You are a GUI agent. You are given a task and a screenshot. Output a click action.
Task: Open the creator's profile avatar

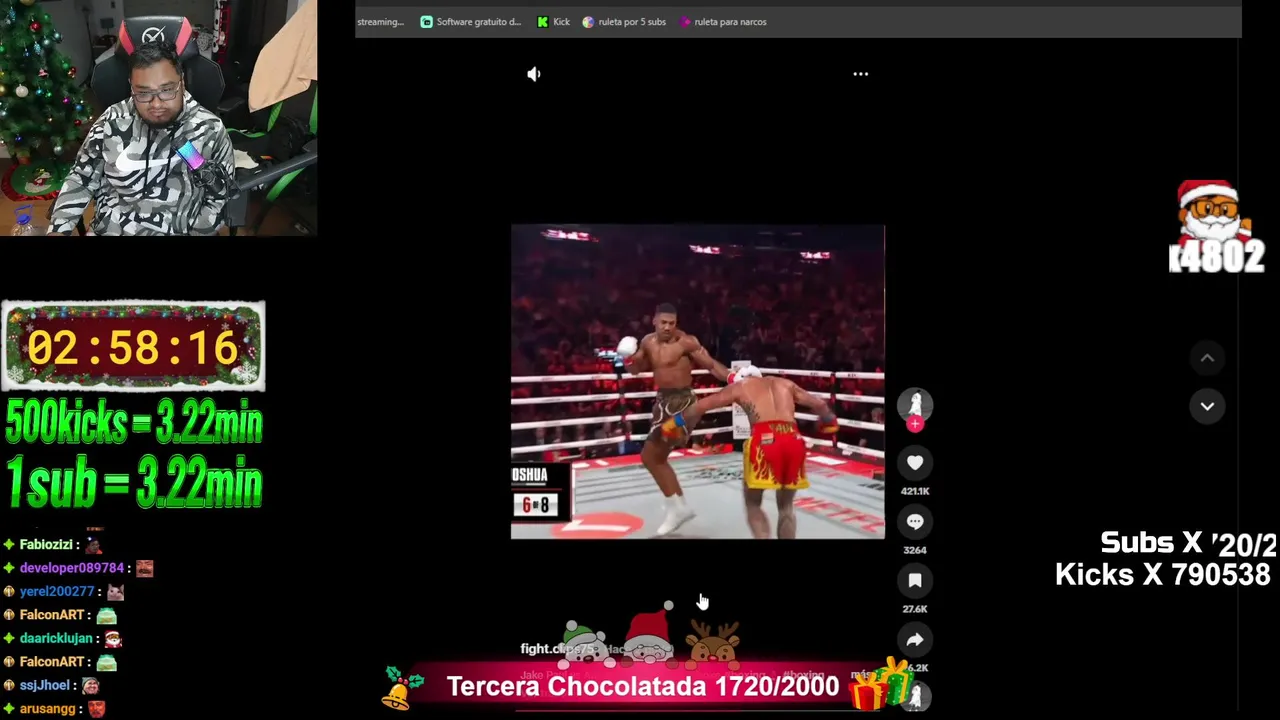(915, 404)
